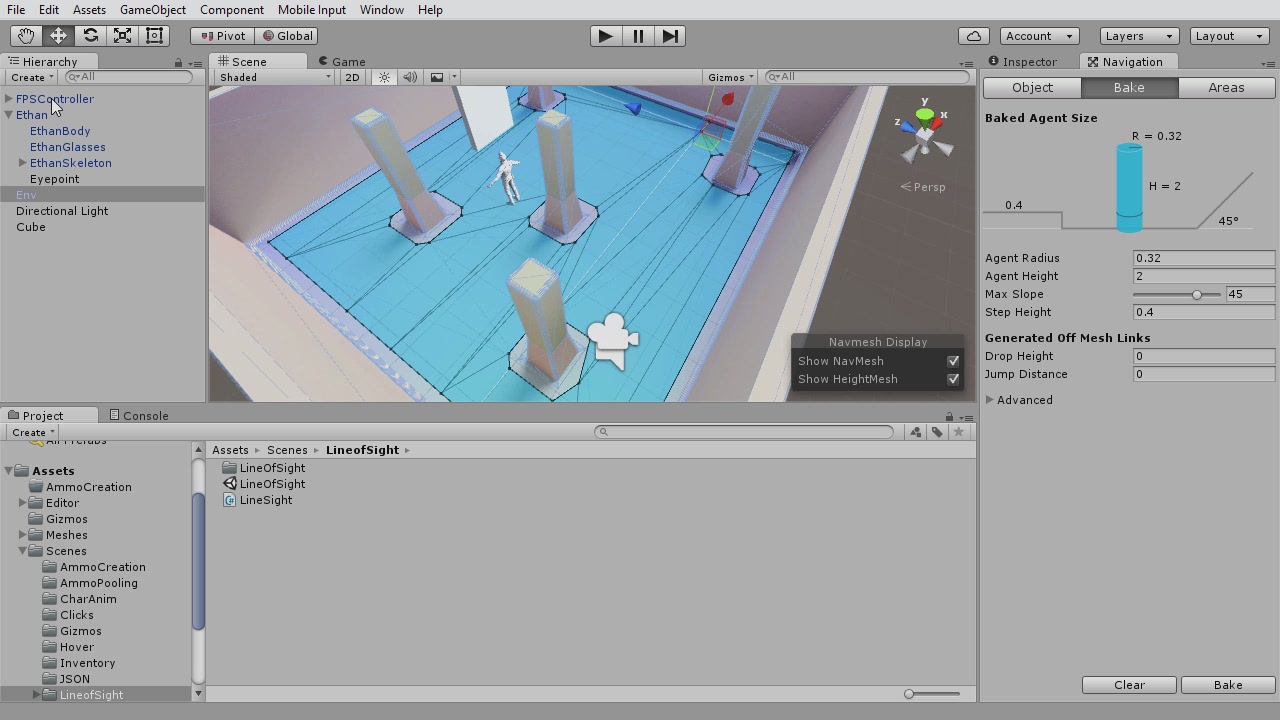This screenshot has width=1280, height=720.
Task: Click the Project search field
Action: tap(744, 432)
